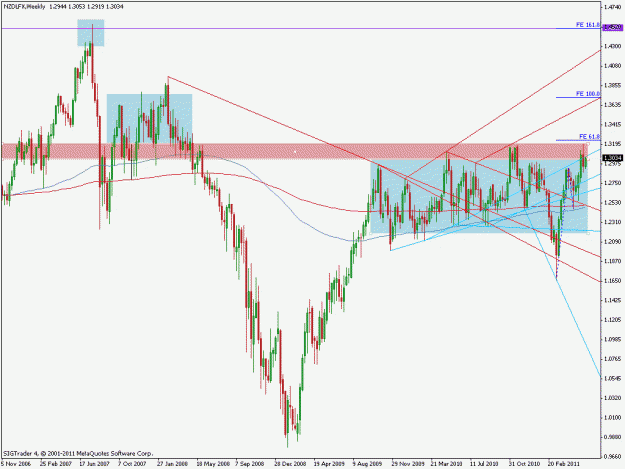Click the 1.0765 price axis label
The image size is (625, 469).
pos(614,359)
